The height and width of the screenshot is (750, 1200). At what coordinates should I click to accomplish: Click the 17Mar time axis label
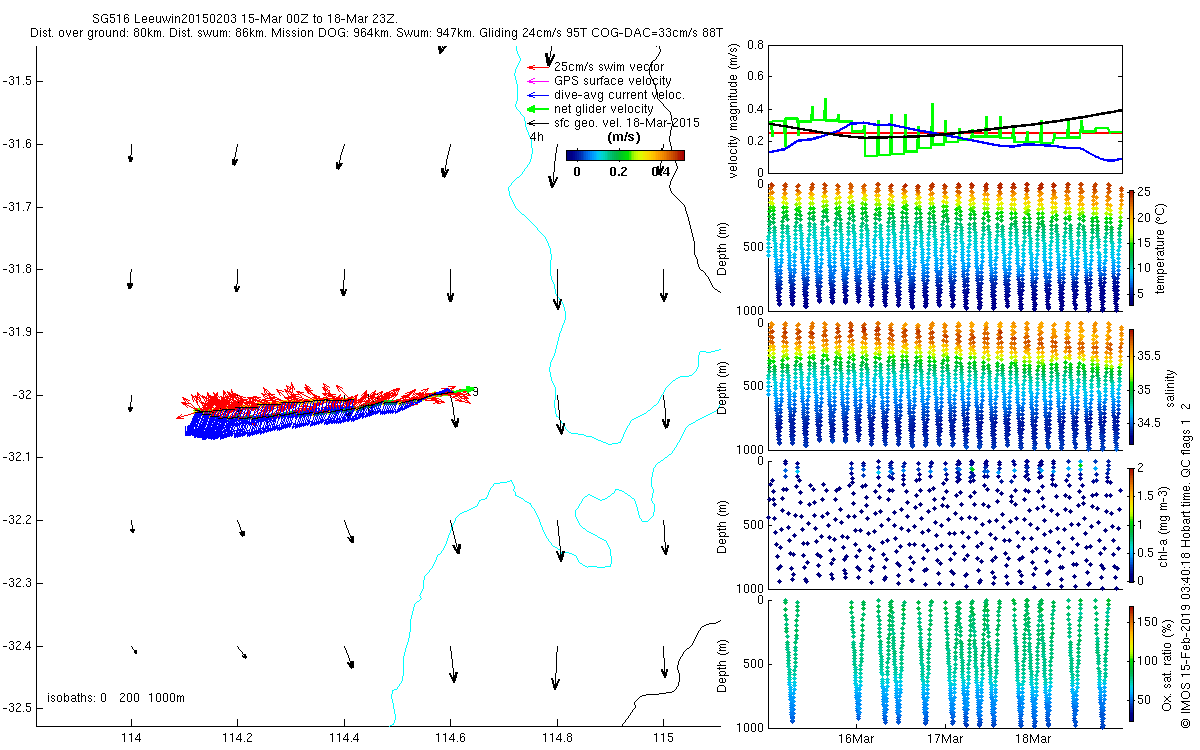tap(945, 738)
